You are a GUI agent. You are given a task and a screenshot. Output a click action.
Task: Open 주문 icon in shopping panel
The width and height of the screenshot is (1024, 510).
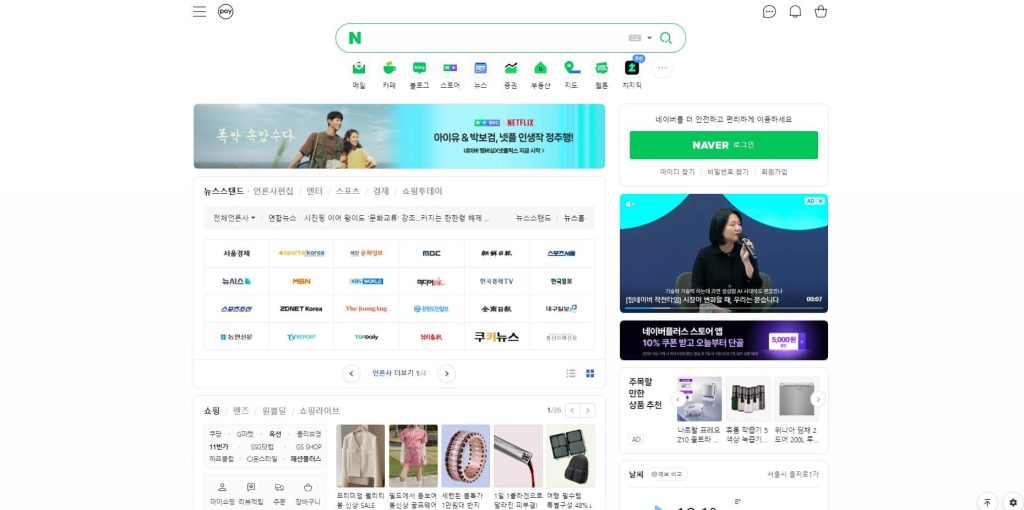[x=280, y=487]
